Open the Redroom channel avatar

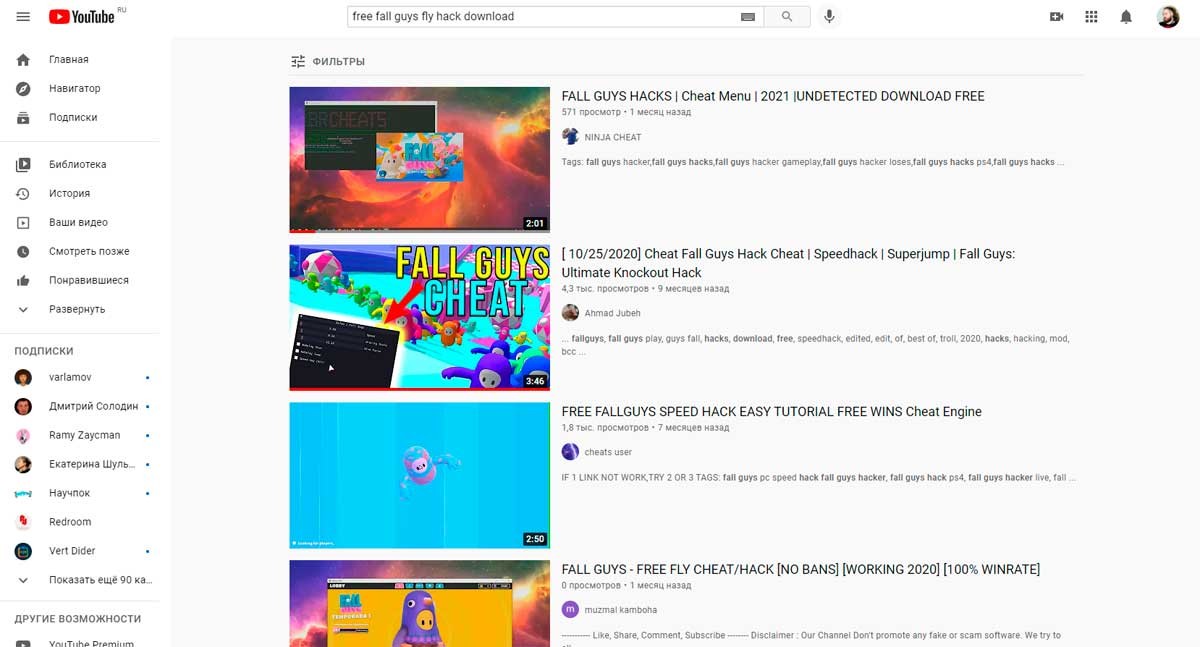[24, 522]
